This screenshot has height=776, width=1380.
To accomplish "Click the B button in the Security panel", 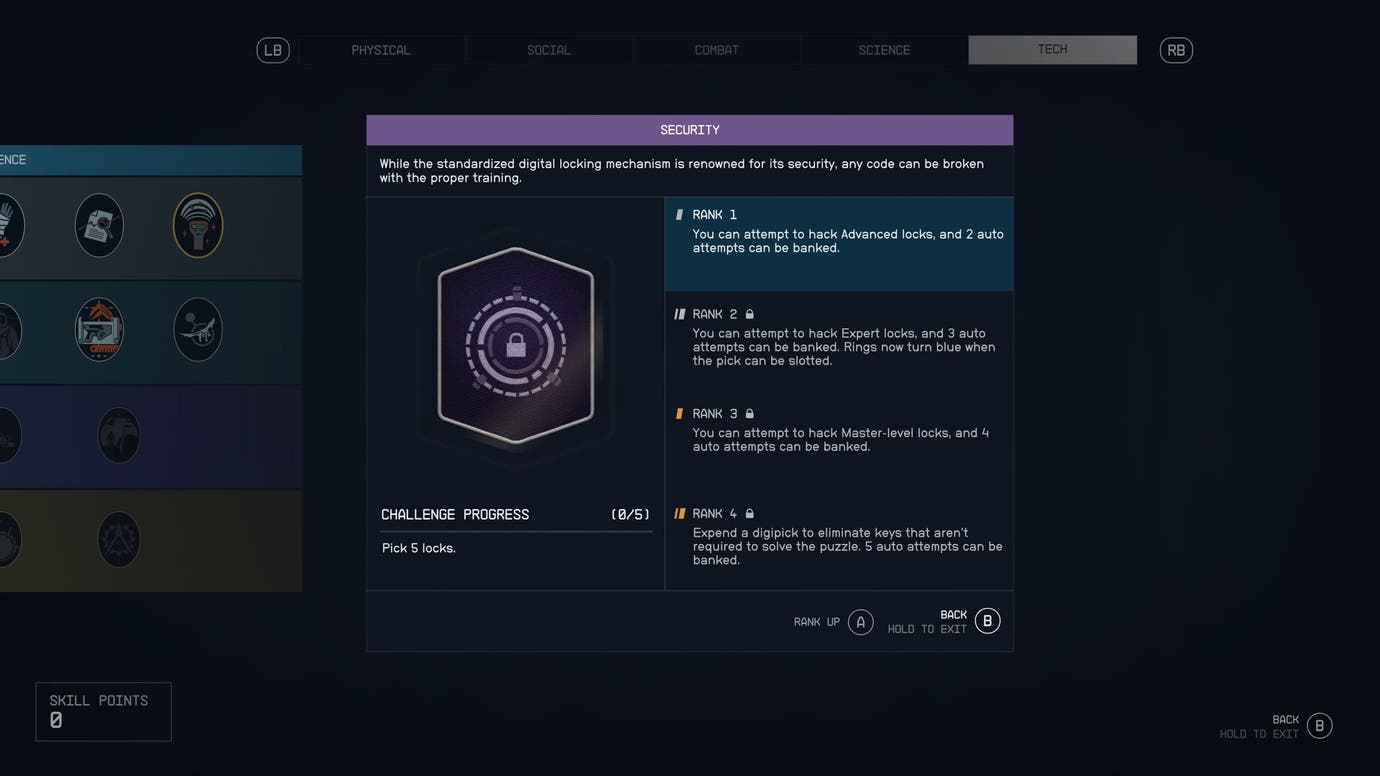I will 987,621.
